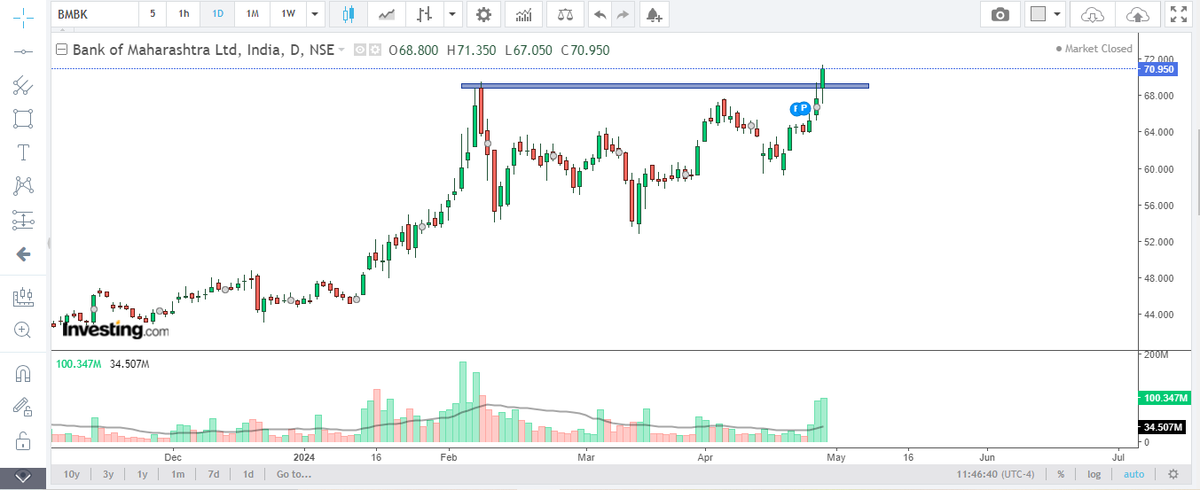Image resolution: width=1200 pixels, height=490 pixels.
Task: Toggle log scale mode
Action: (1094, 474)
